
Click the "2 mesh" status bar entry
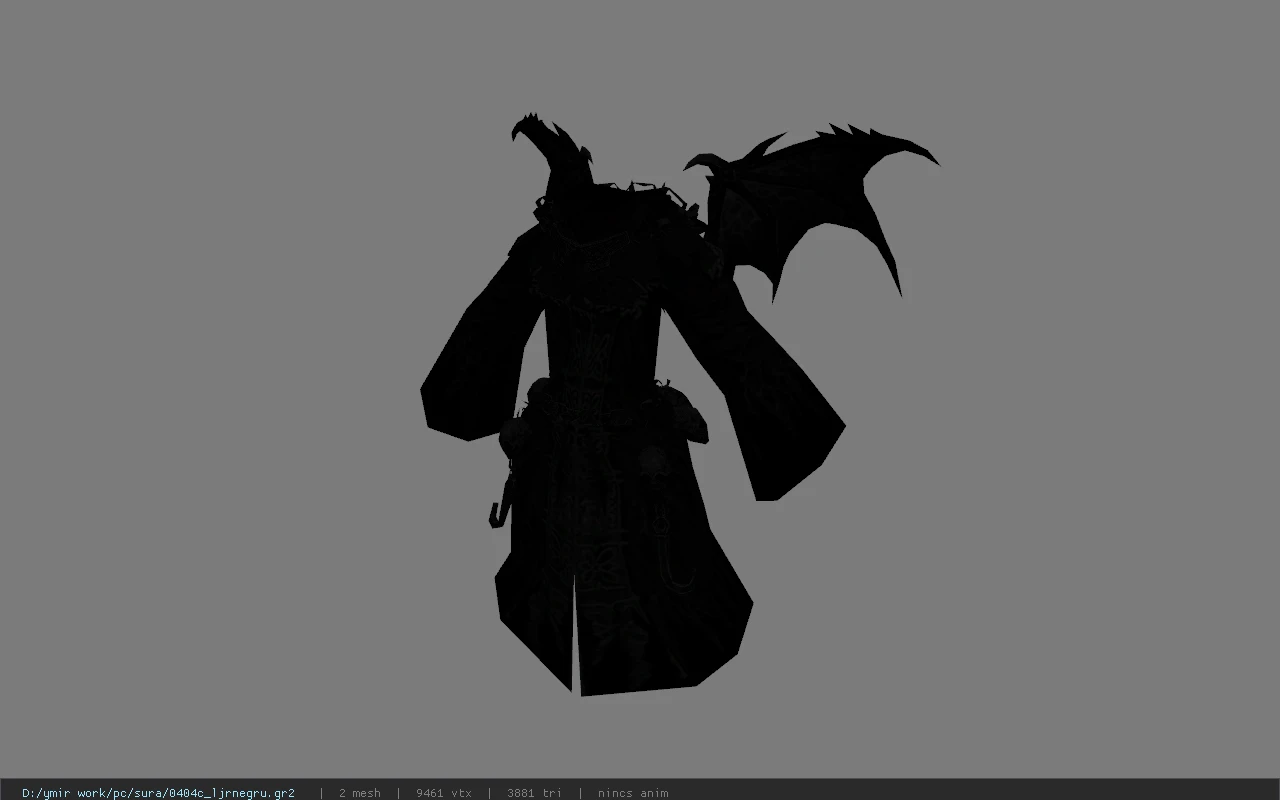360,793
